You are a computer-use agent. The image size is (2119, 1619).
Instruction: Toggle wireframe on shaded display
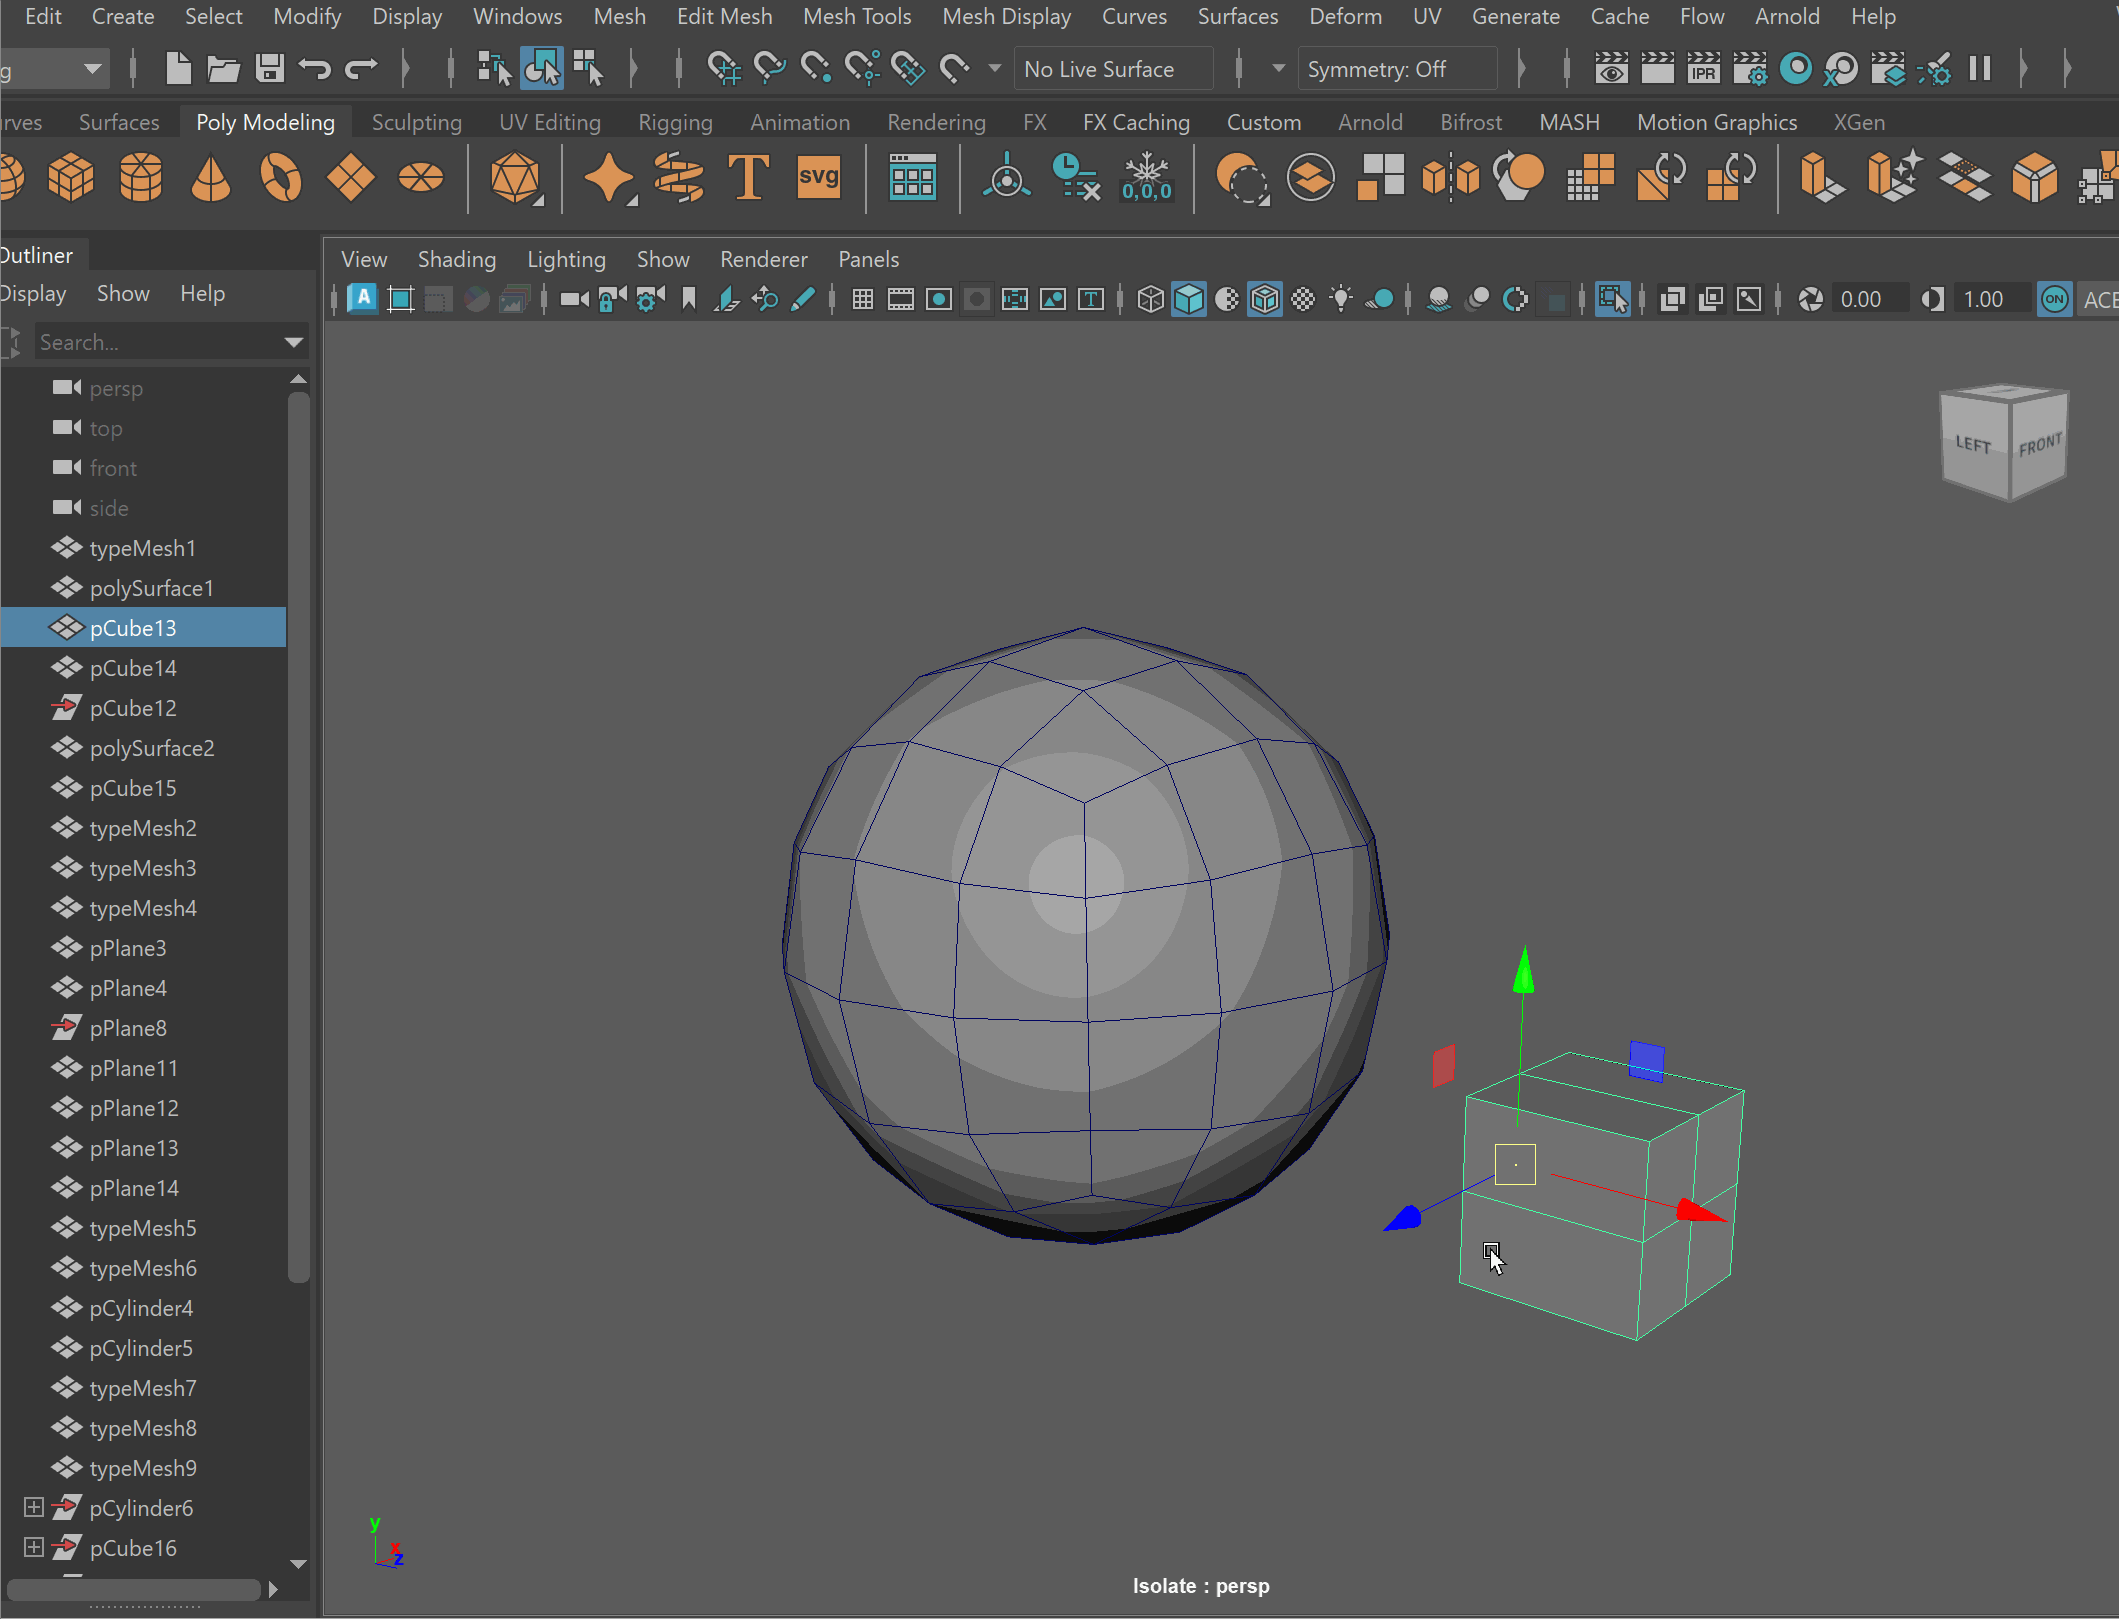click(x=1264, y=299)
